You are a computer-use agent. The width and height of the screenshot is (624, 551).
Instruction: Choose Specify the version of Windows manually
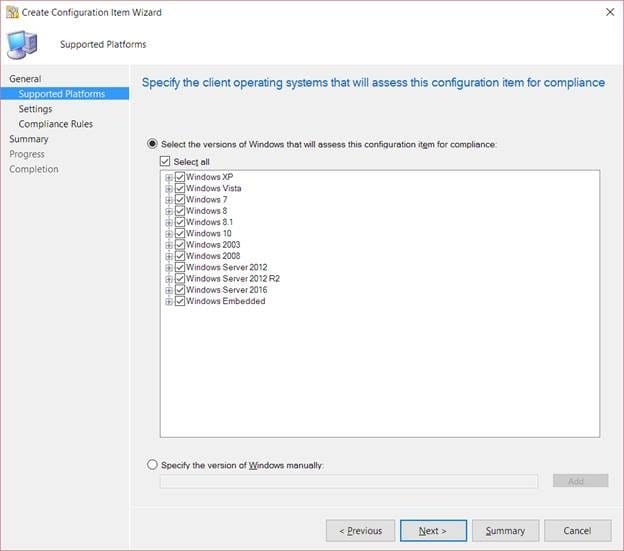[x=152, y=465]
